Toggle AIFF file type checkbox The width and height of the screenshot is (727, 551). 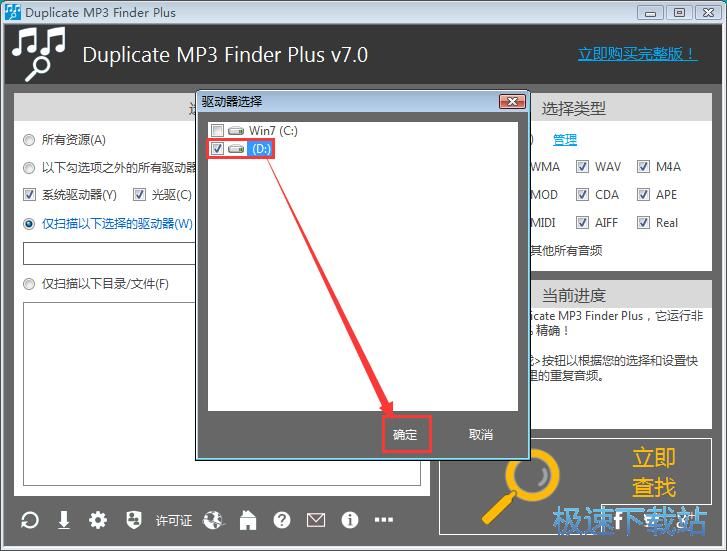tap(582, 223)
